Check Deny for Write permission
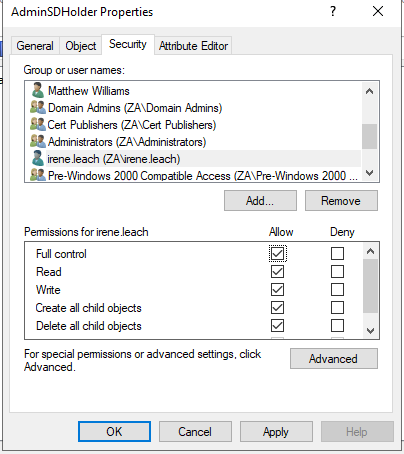This screenshot has width=404, height=454. click(x=337, y=290)
